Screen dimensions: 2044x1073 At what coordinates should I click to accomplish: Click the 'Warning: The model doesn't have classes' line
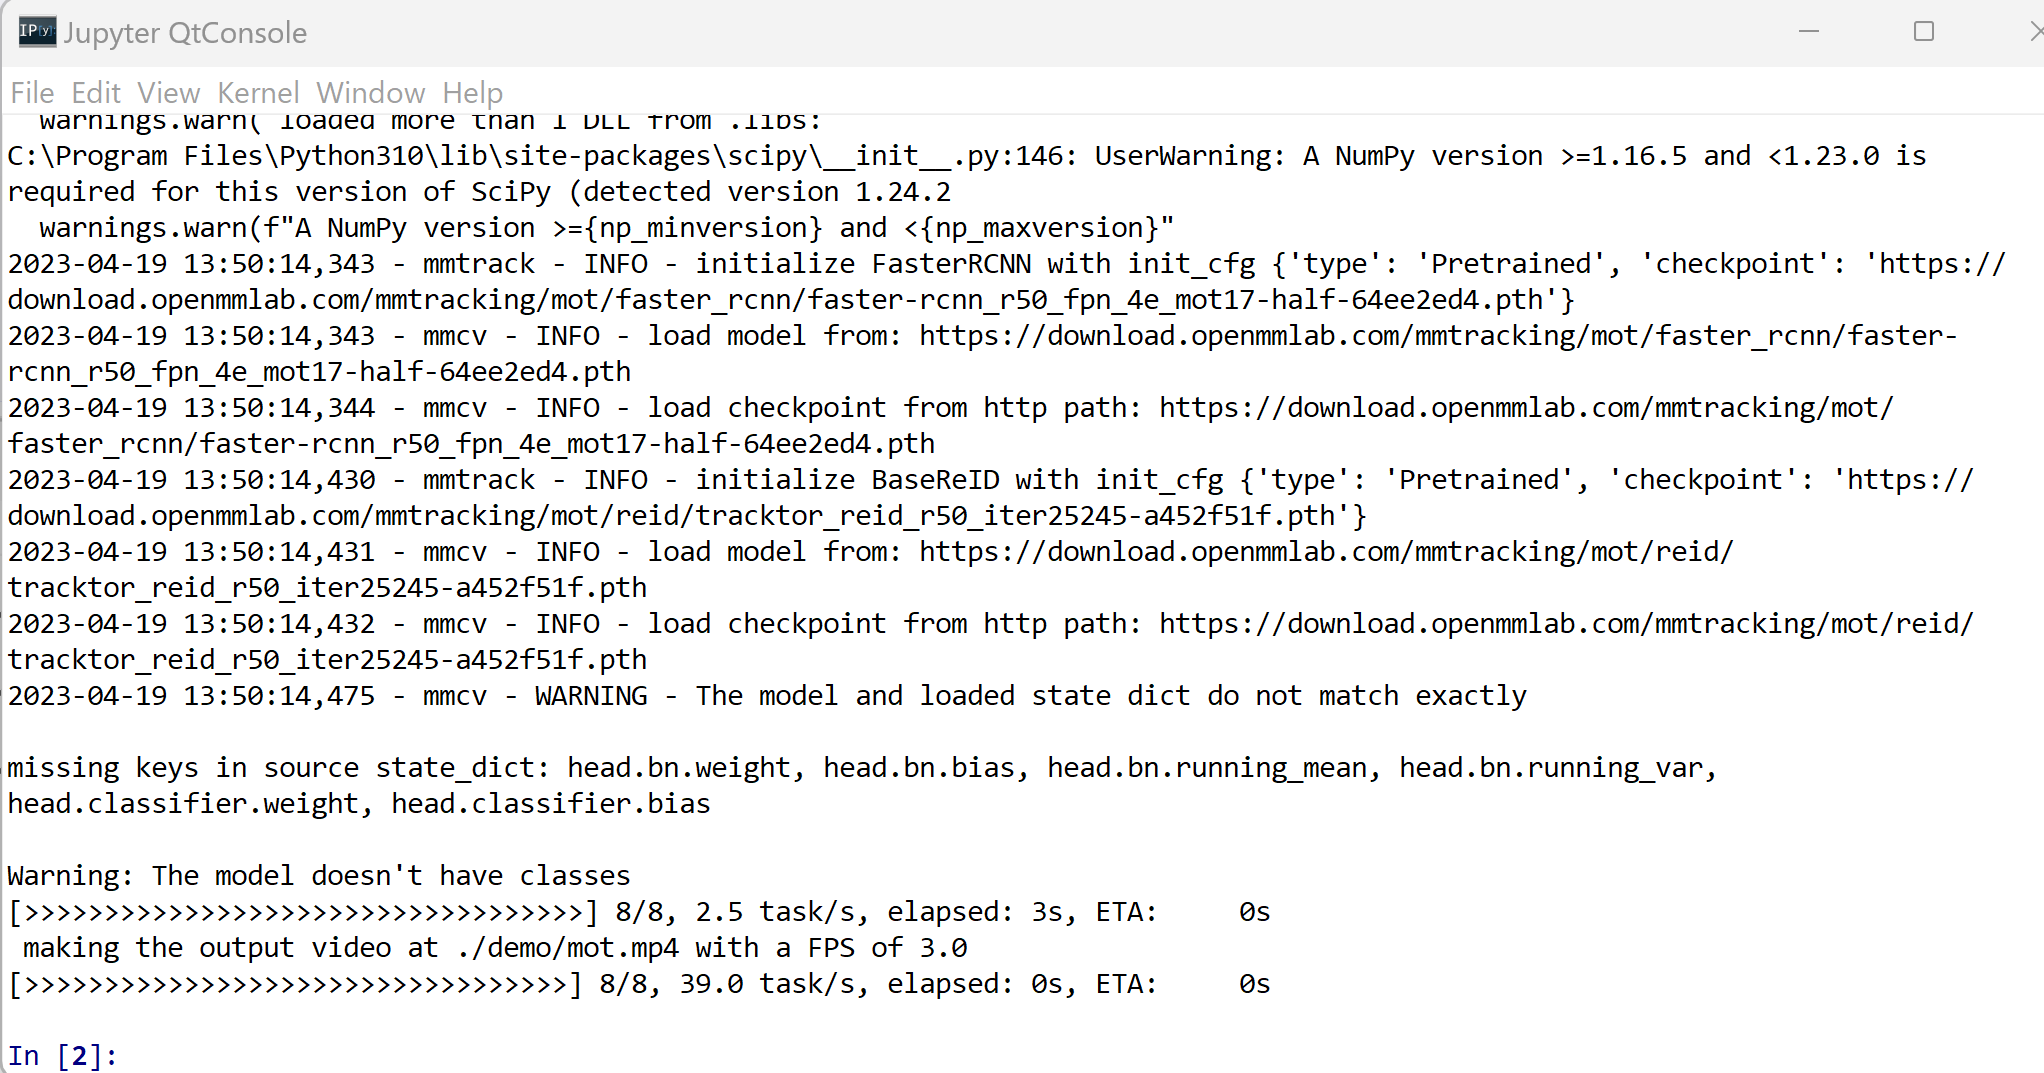coord(319,876)
